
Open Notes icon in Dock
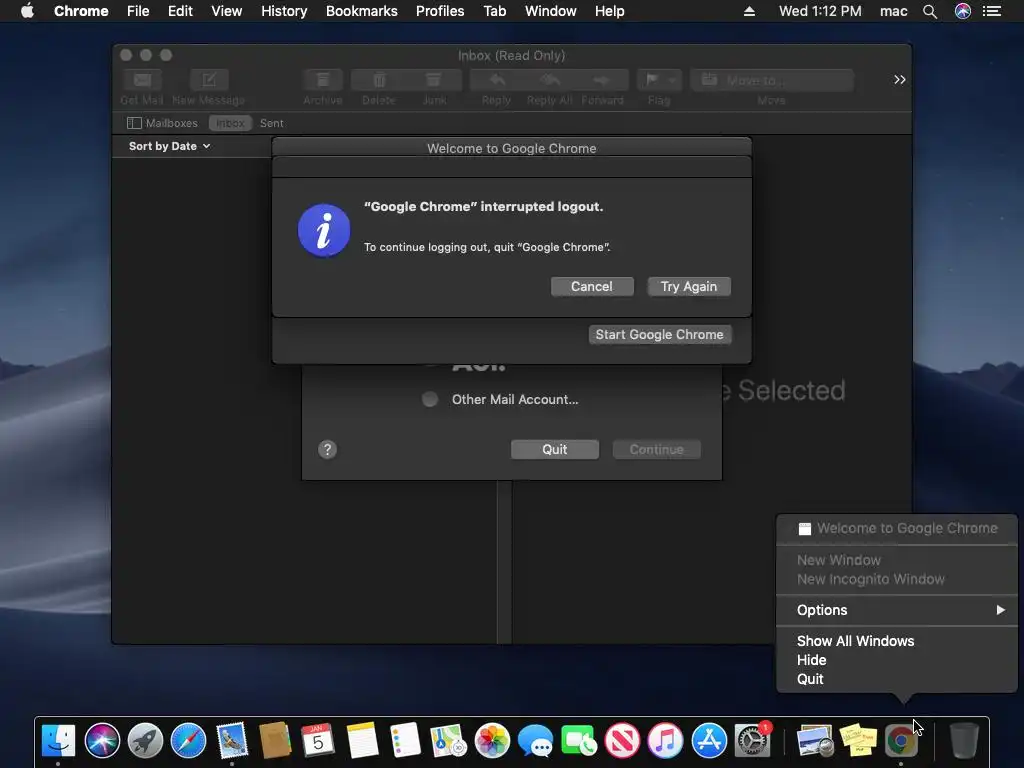[362, 741]
